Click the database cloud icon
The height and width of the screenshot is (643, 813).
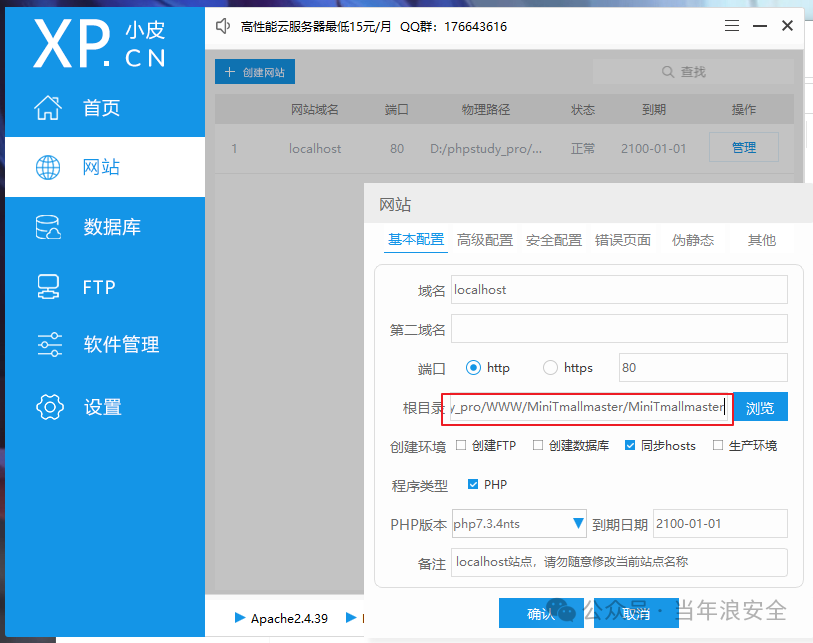(48, 227)
